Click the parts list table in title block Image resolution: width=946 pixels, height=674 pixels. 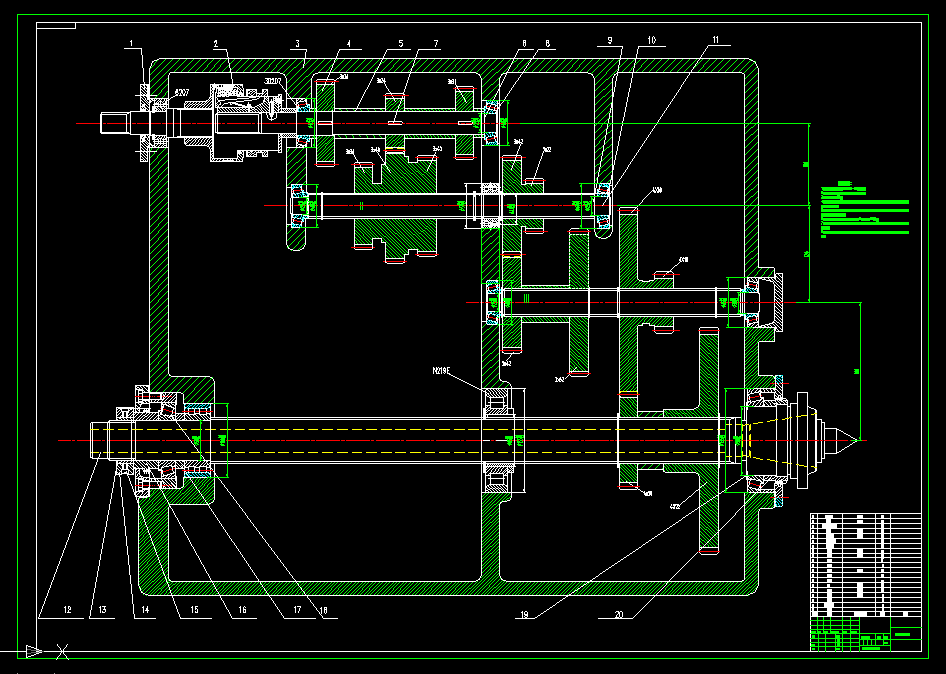click(866, 564)
